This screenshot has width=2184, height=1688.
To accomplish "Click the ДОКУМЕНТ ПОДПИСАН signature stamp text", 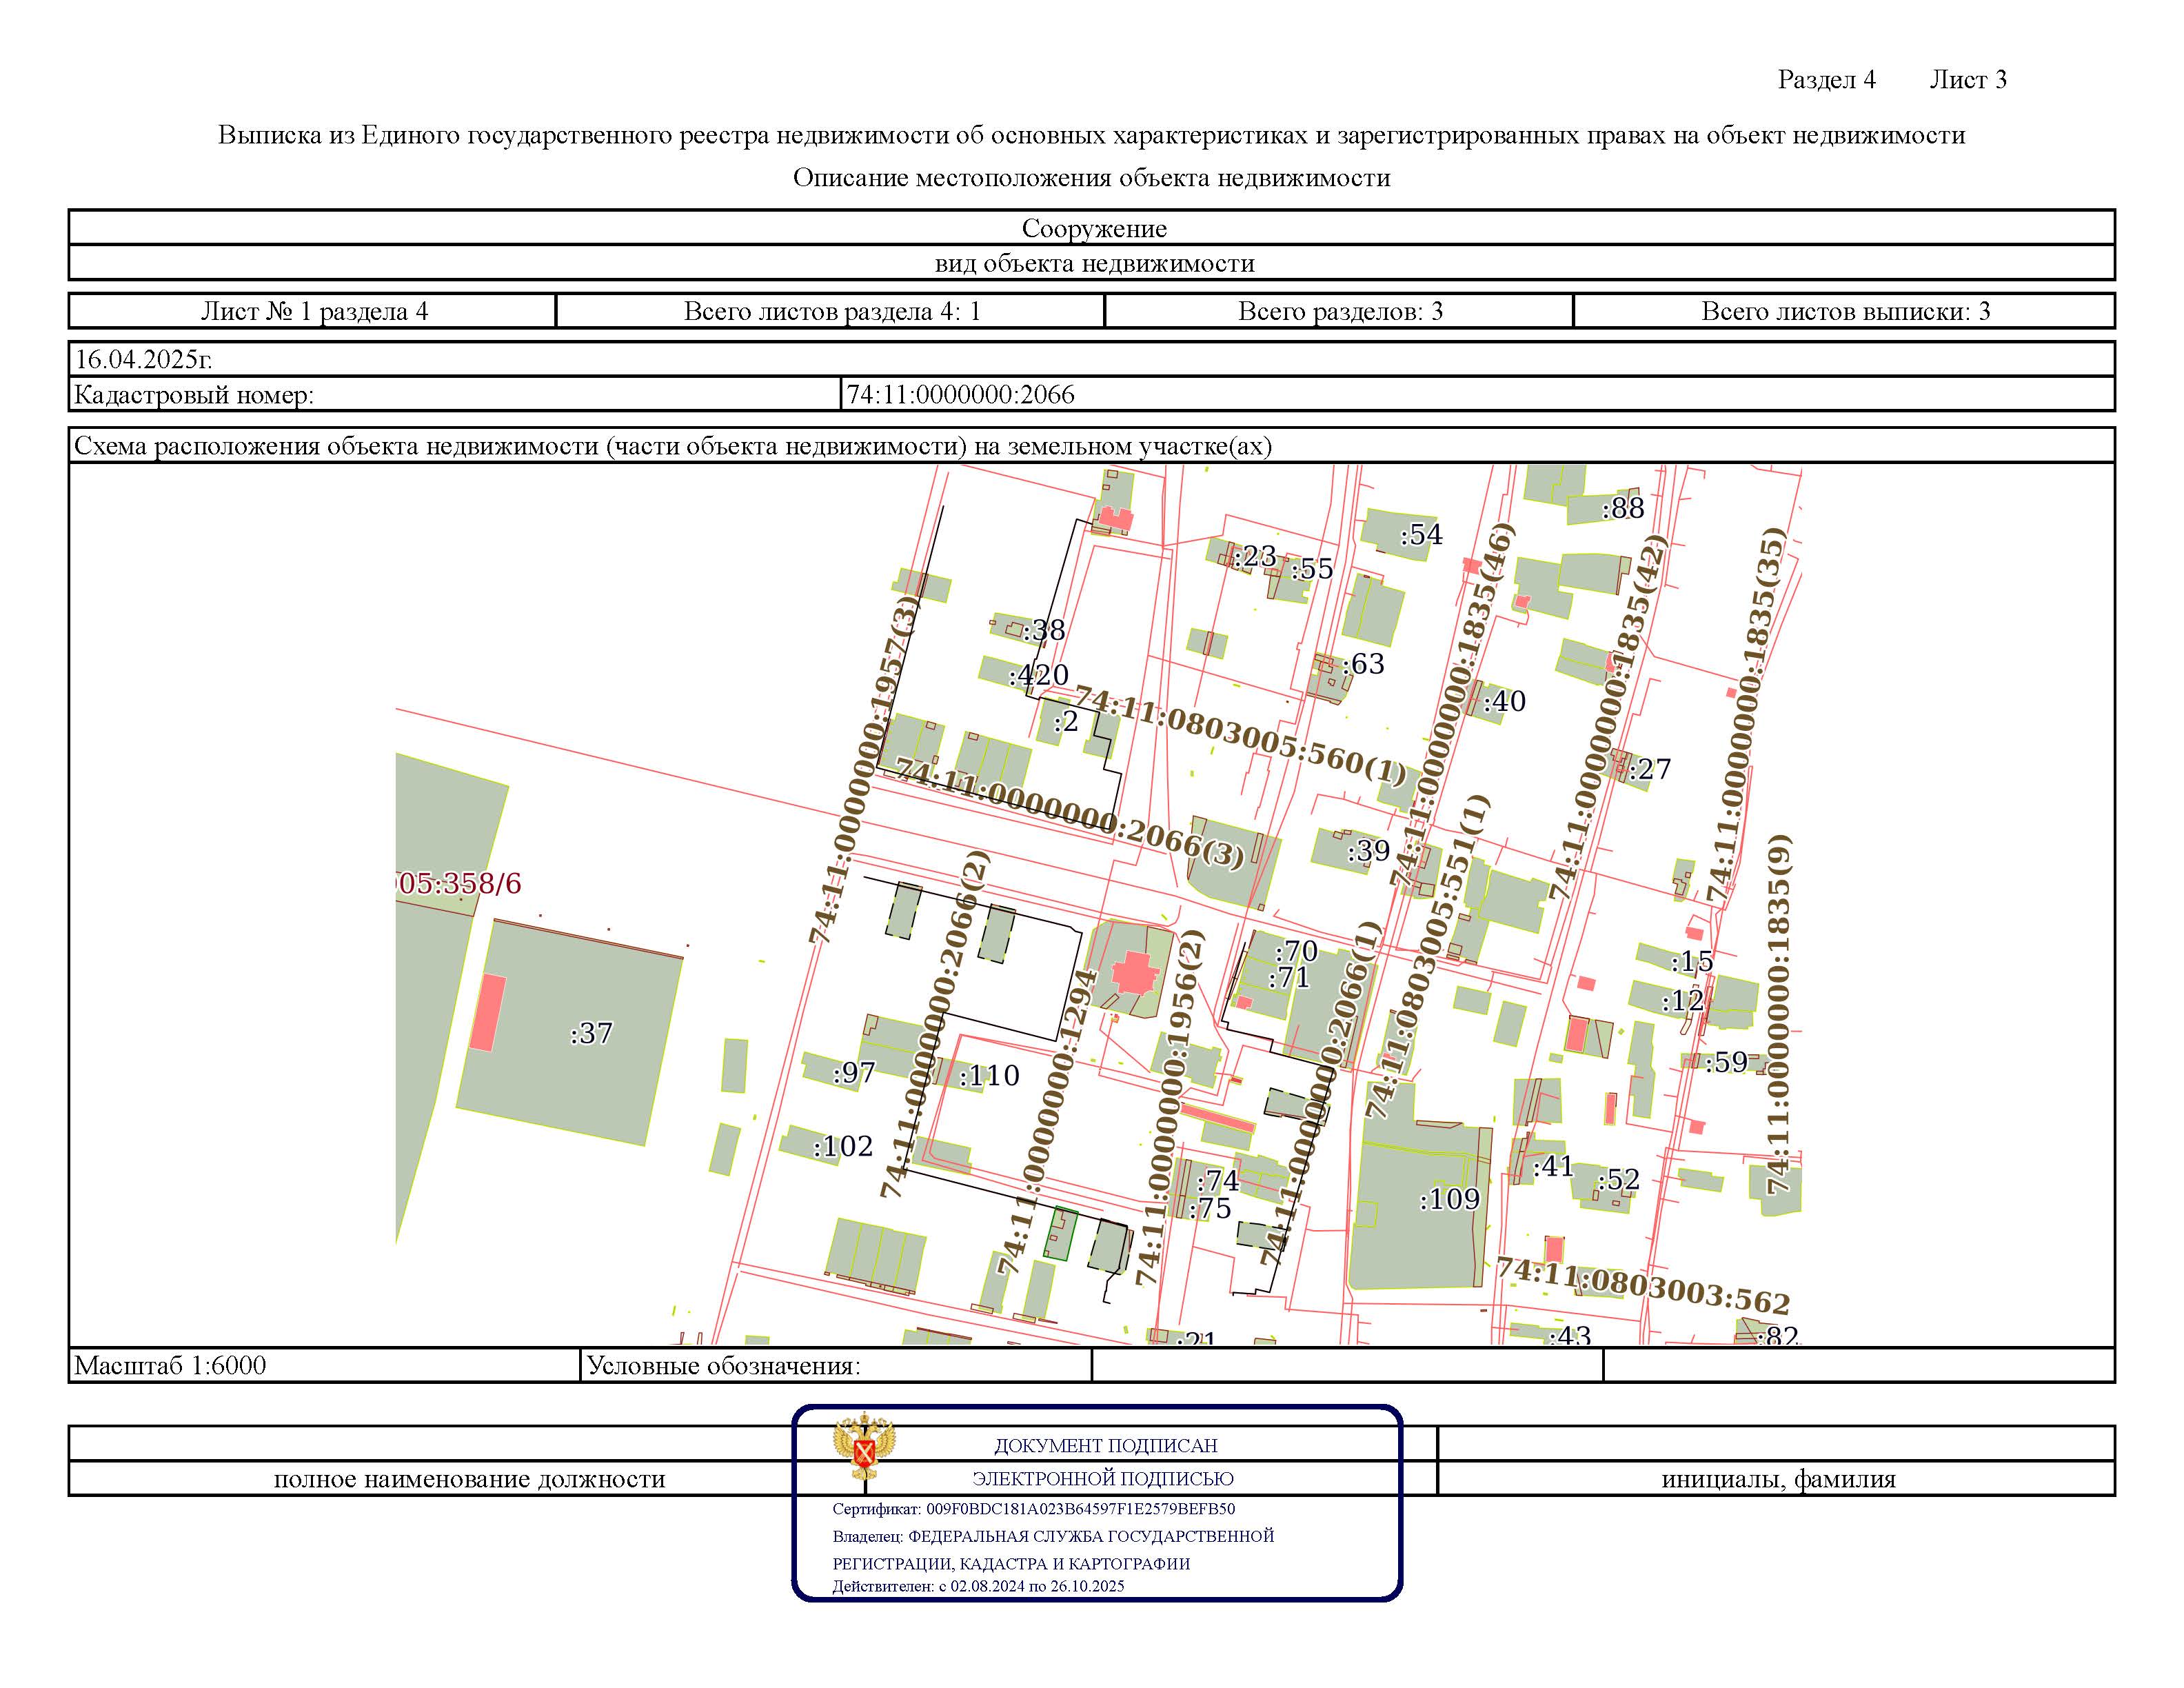I will click(x=1105, y=1445).
